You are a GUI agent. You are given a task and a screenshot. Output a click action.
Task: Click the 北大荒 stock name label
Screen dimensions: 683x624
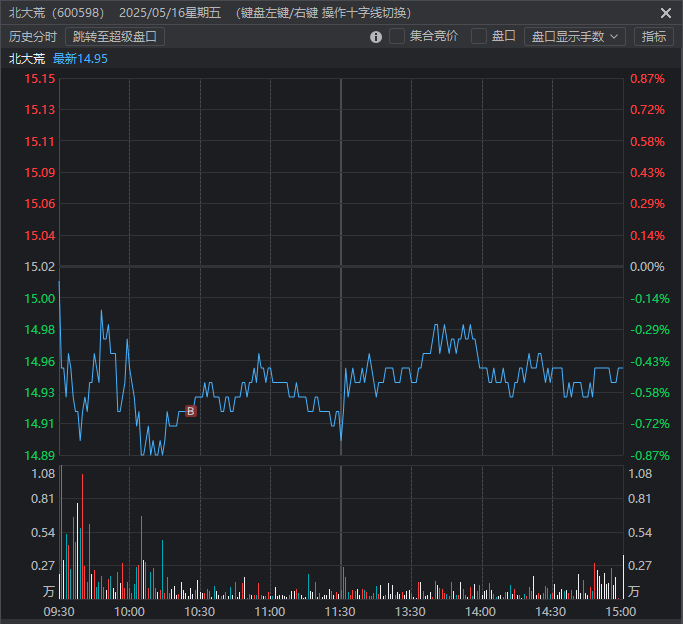pyautogui.click(x=26, y=59)
